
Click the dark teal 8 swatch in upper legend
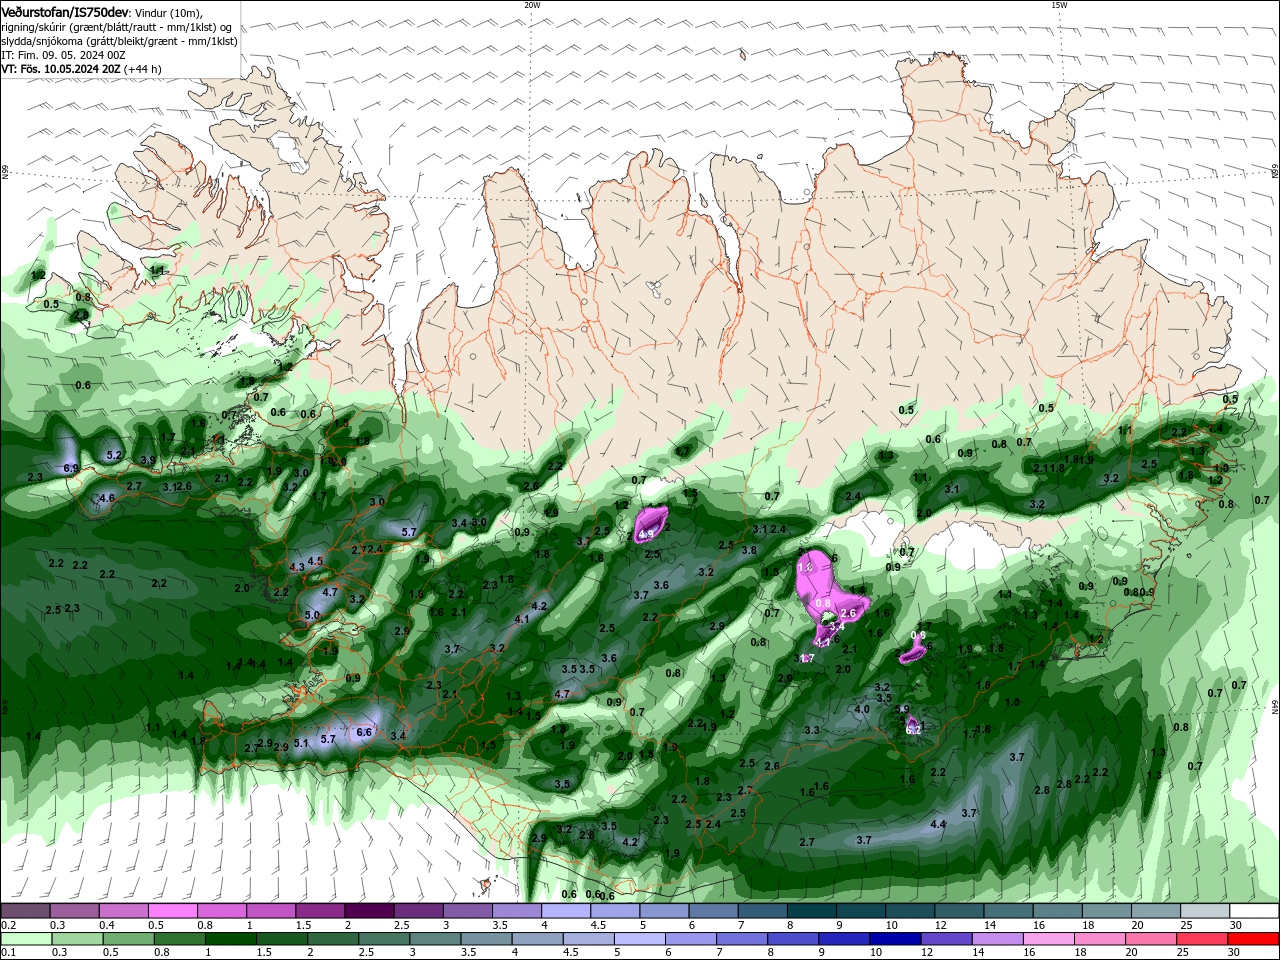[x=811, y=911]
